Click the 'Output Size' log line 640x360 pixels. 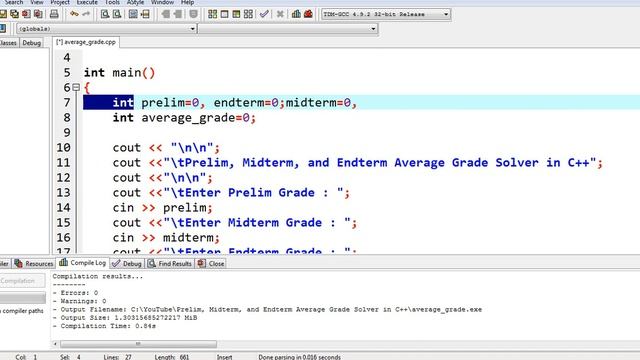coord(125,318)
